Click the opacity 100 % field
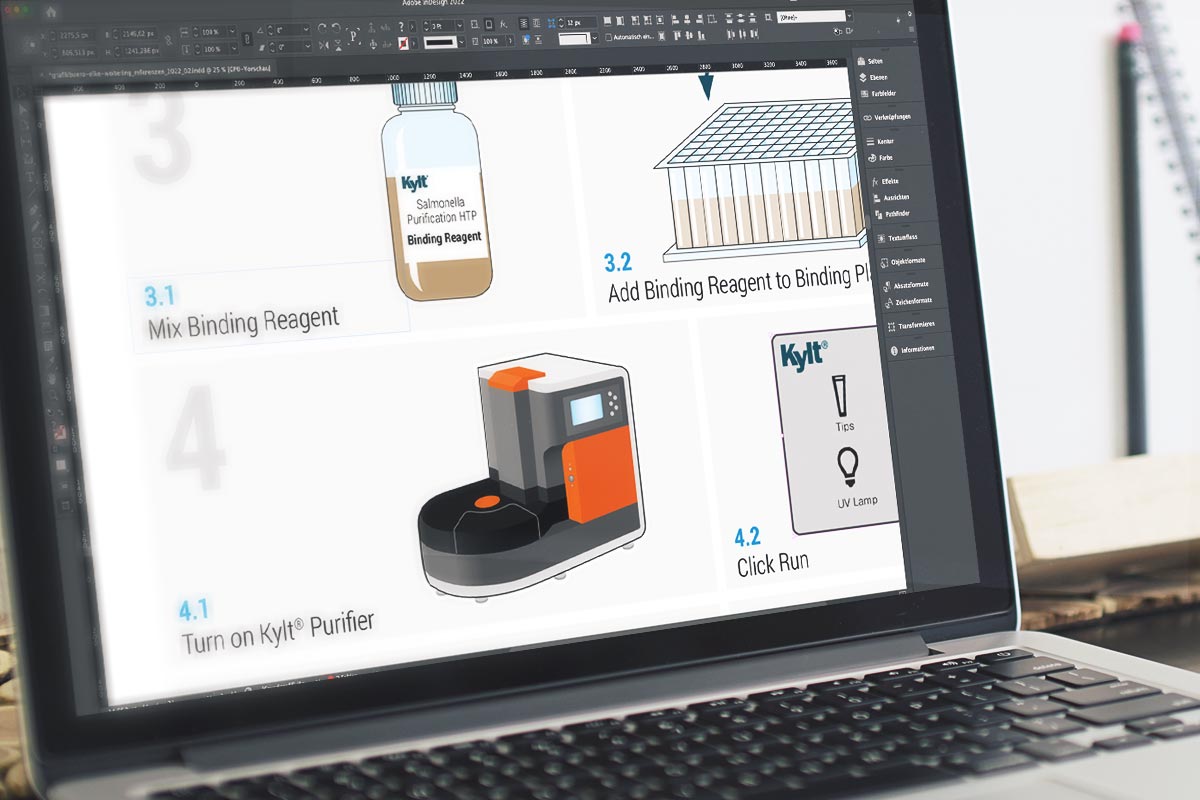Screen dimensions: 1200x800 [492, 41]
